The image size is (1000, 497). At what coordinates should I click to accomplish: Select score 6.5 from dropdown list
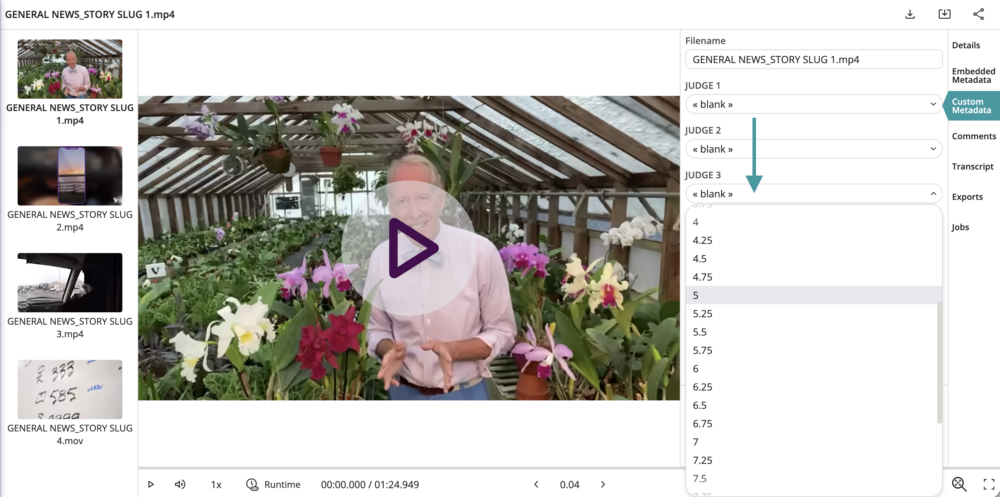(812, 405)
